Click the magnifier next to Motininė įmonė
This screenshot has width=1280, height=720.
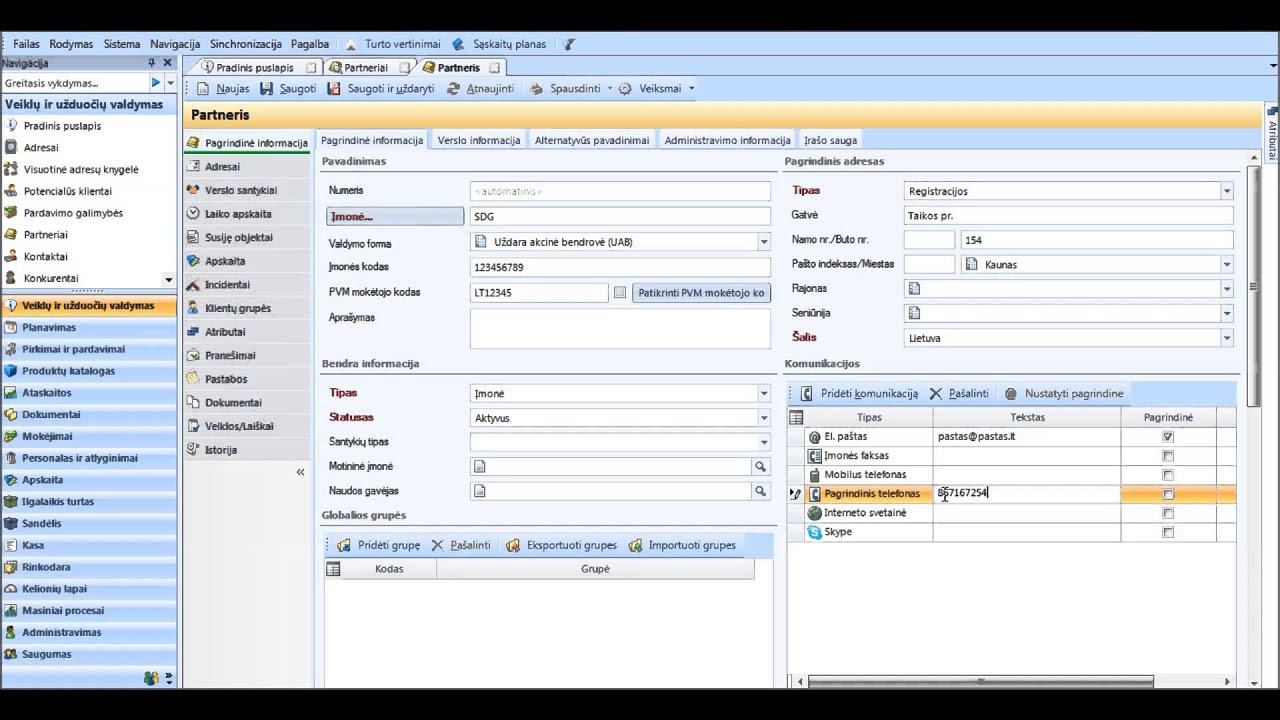[761, 467]
